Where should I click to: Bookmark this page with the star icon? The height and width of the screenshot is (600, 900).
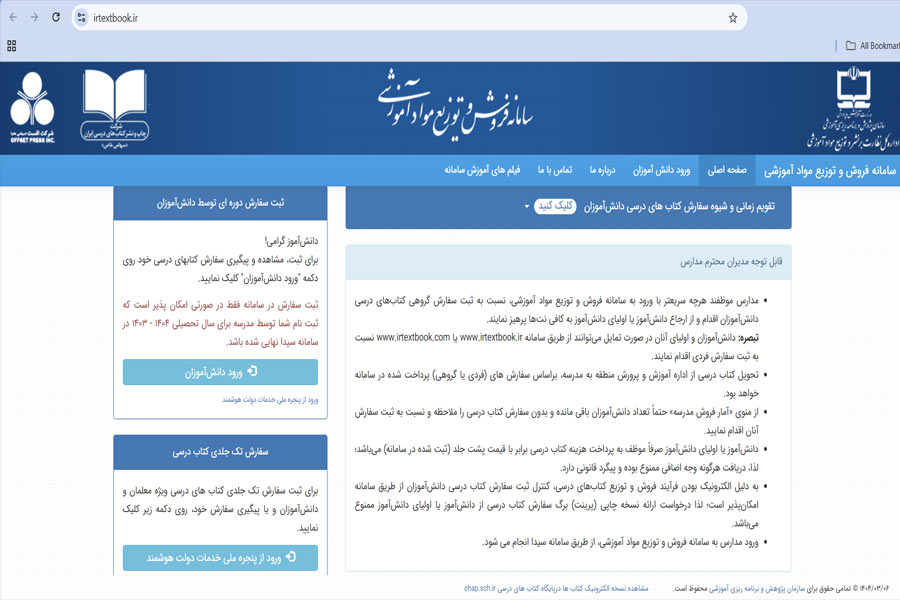[x=733, y=18]
